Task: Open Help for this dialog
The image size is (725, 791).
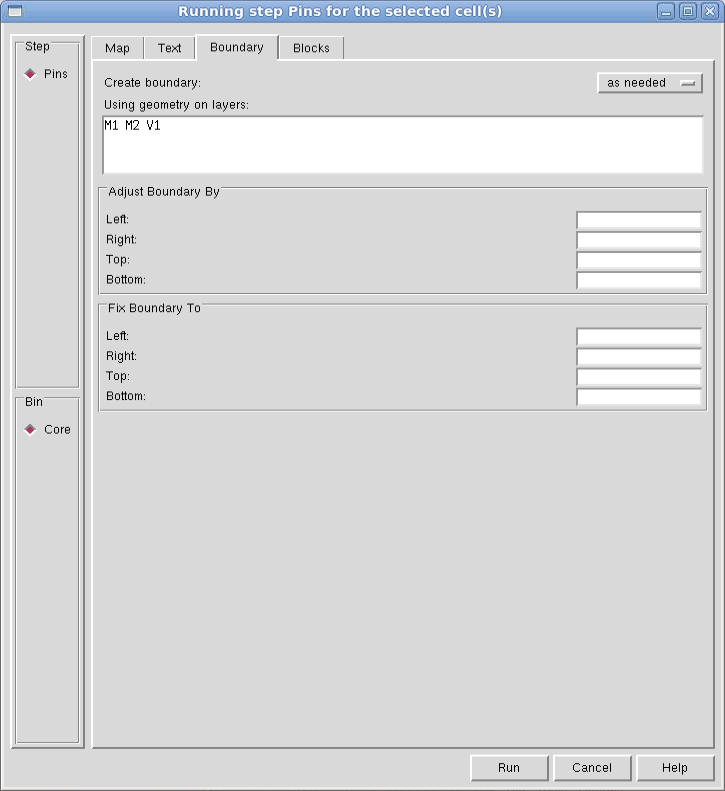Action: (x=675, y=768)
